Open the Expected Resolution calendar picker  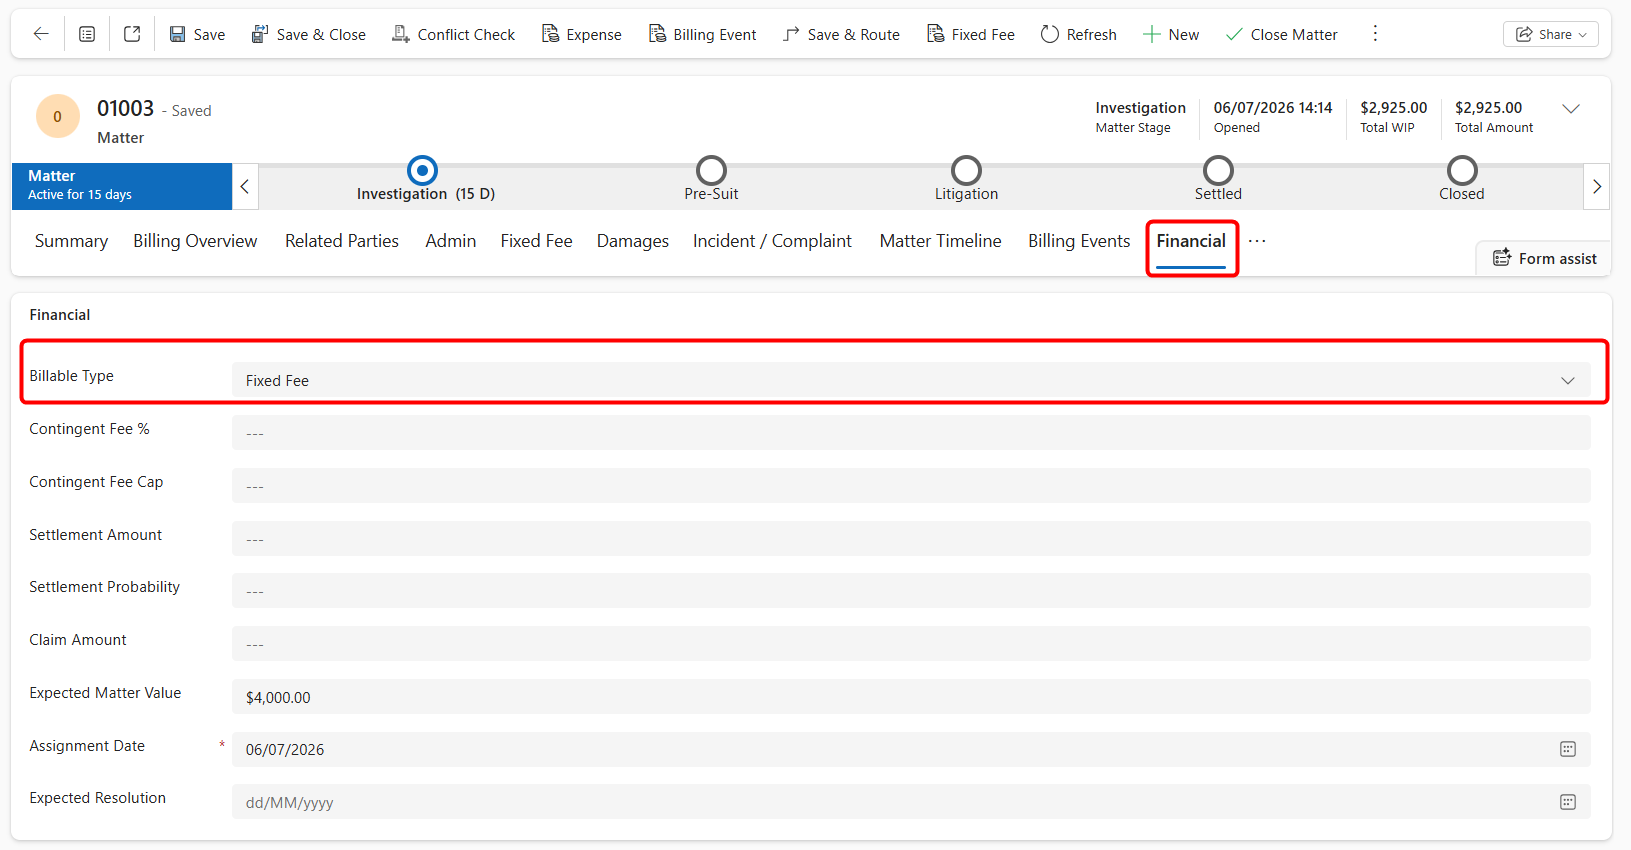point(1568,802)
